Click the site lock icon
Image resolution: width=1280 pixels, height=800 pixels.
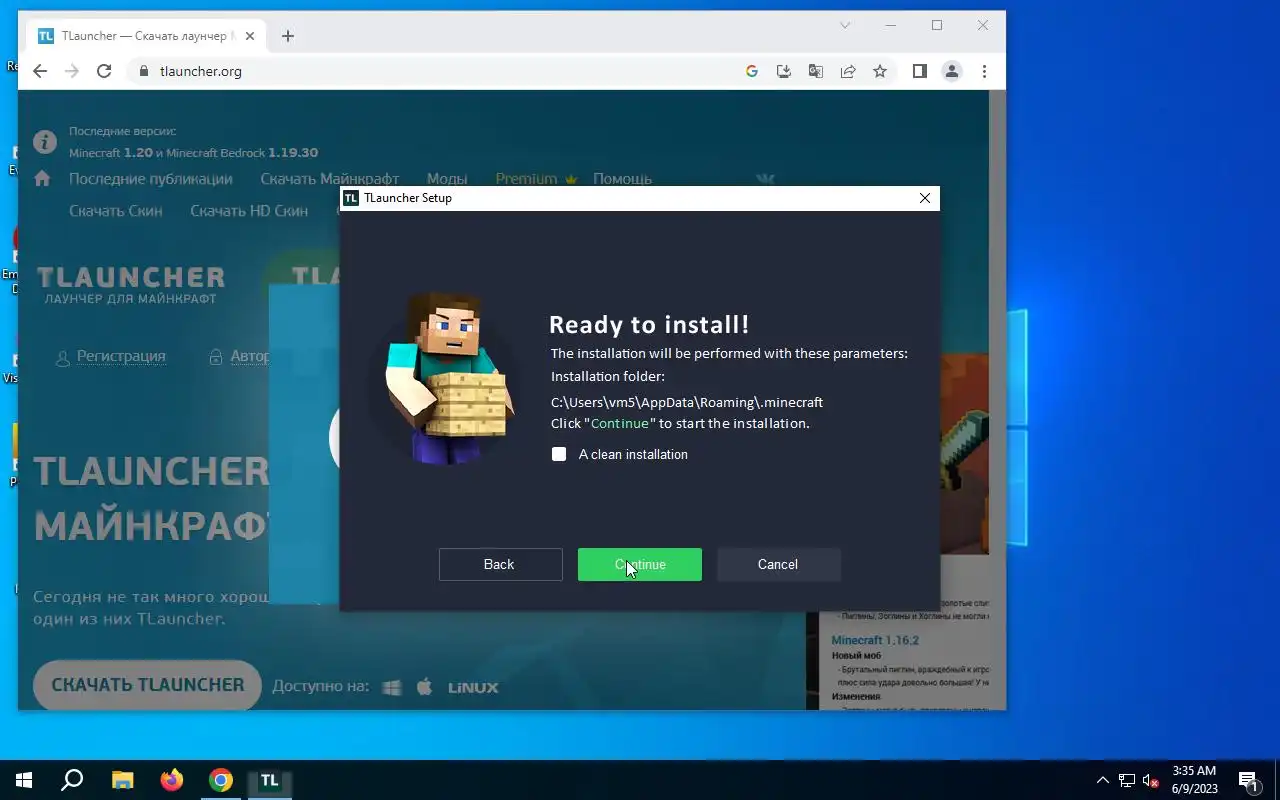143,71
